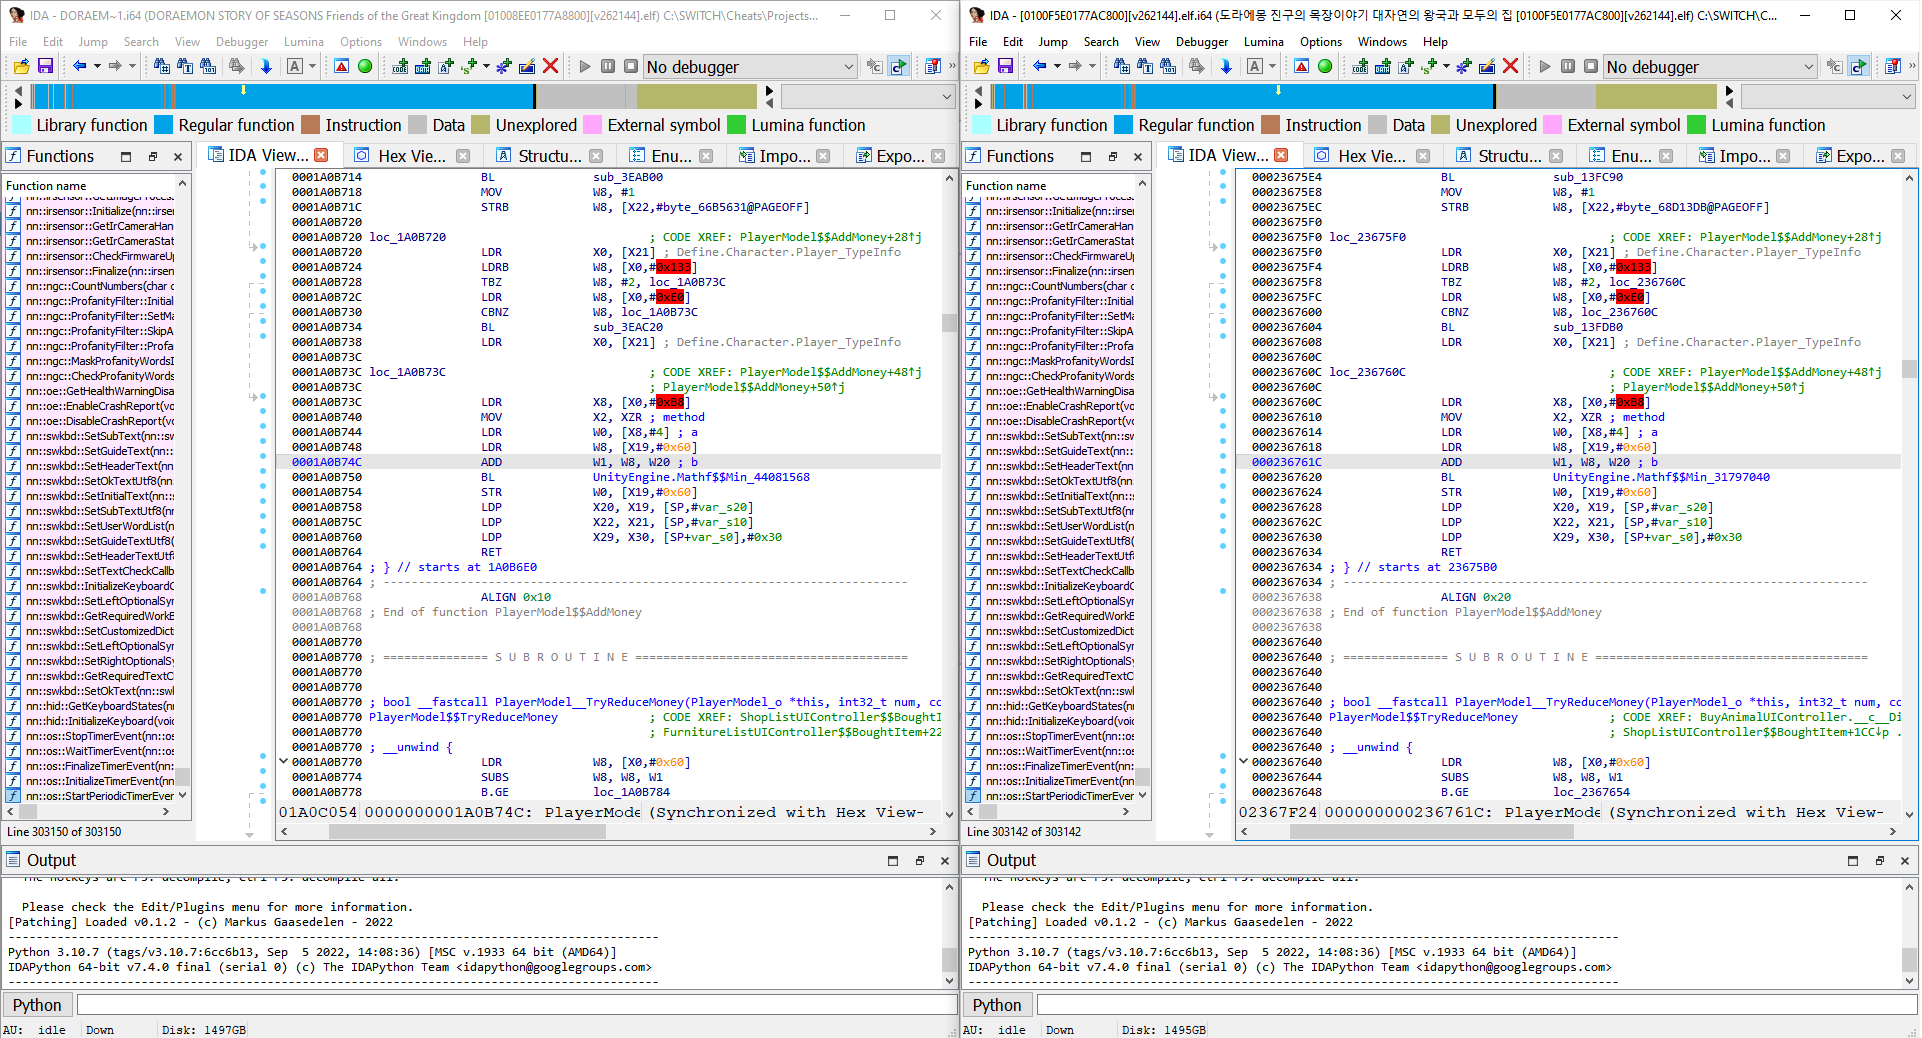The image size is (1922, 1038).
Task: Open the dropdown beside right IDA's navigation band
Action: coord(1828,97)
